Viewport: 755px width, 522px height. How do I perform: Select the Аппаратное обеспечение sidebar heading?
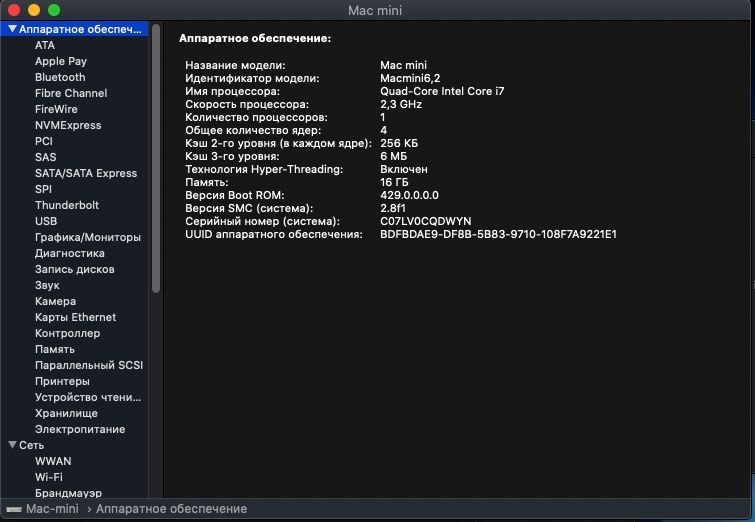tap(80, 29)
